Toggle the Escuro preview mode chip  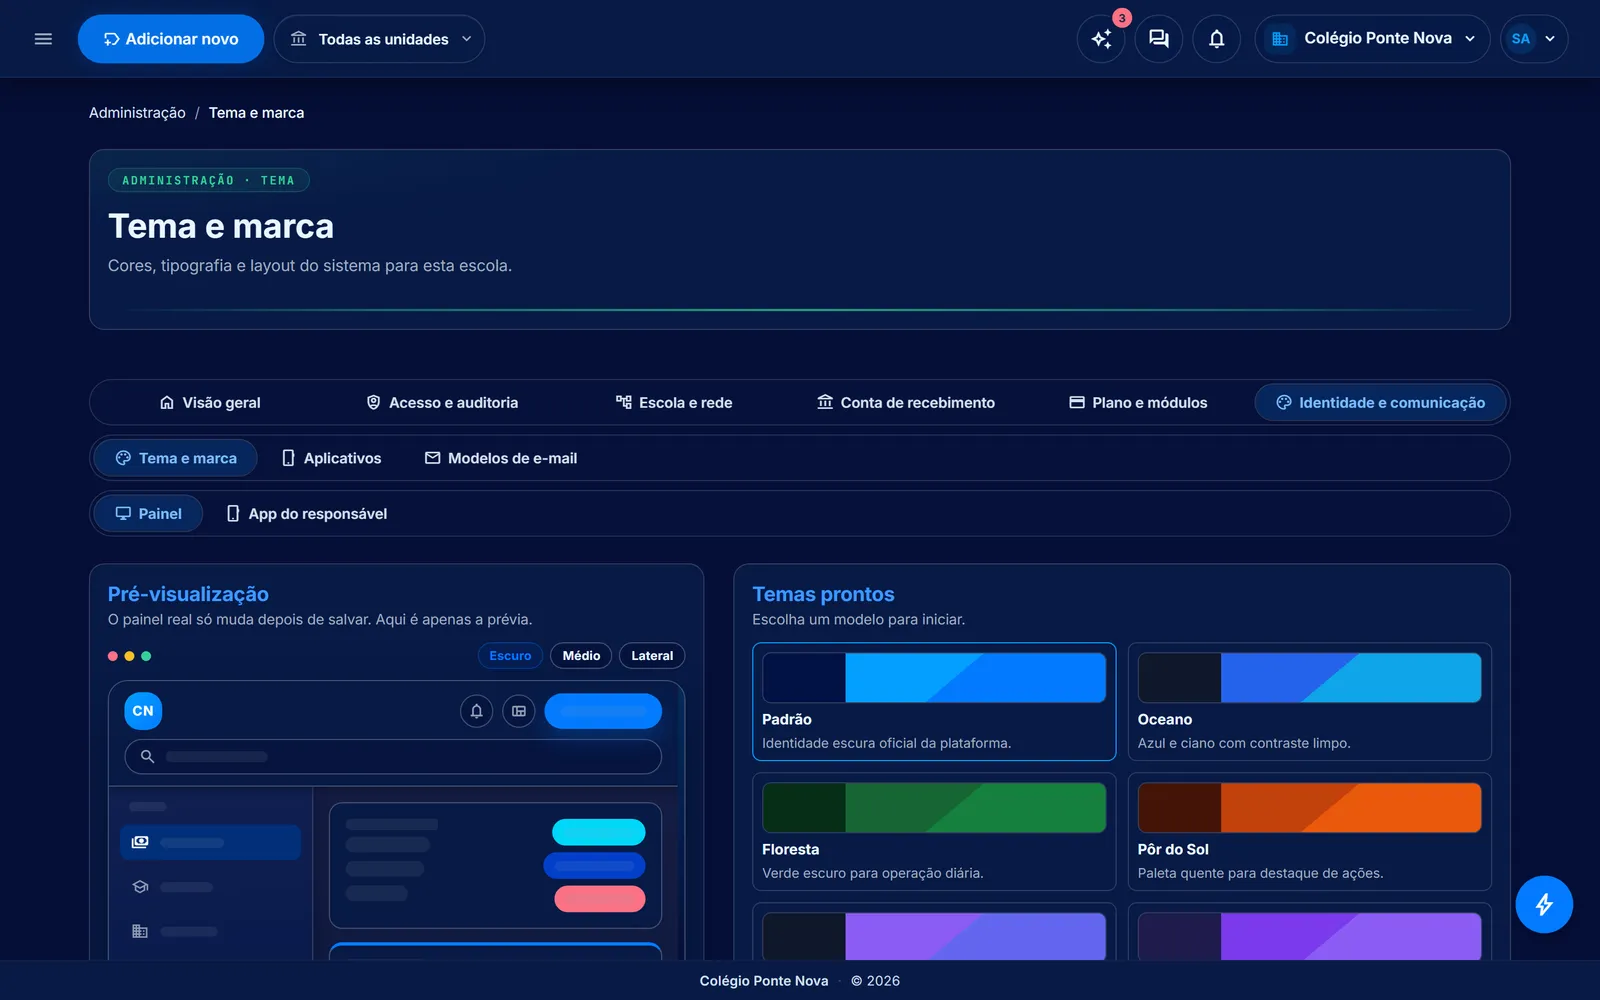pyautogui.click(x=510, y=656)
